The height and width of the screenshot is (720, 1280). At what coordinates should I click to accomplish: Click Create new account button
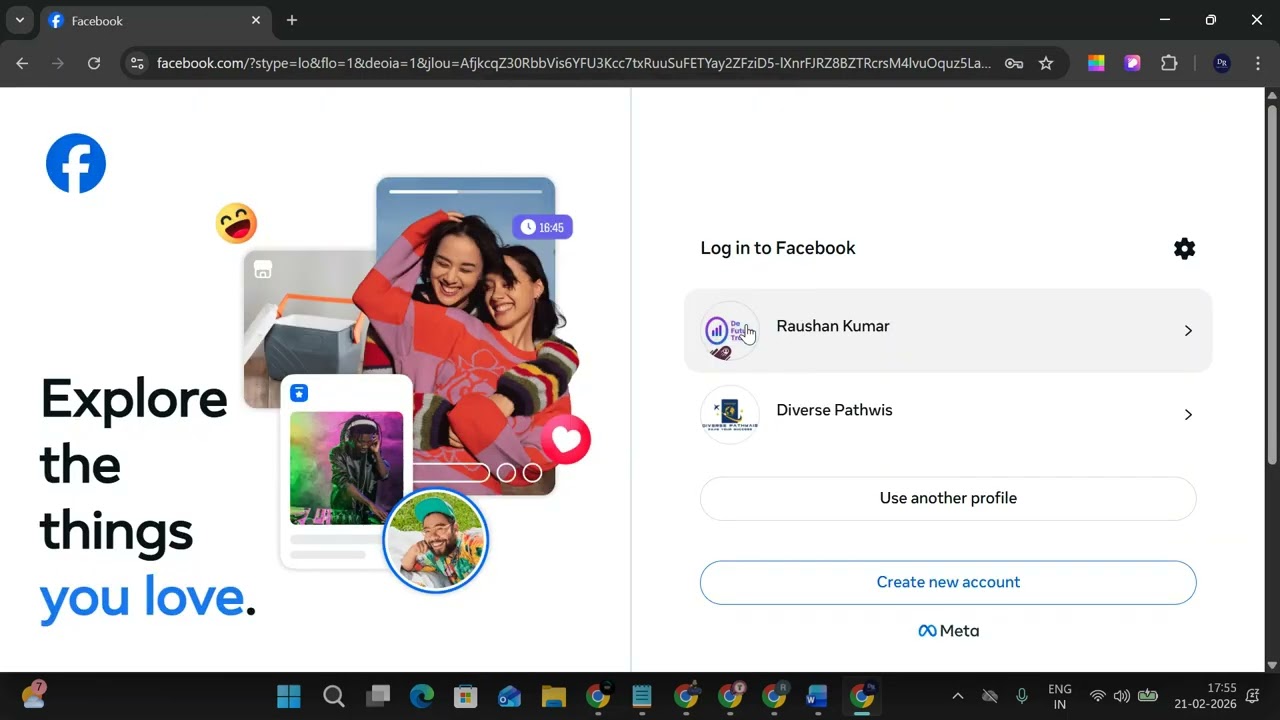[x=948, y=582]
